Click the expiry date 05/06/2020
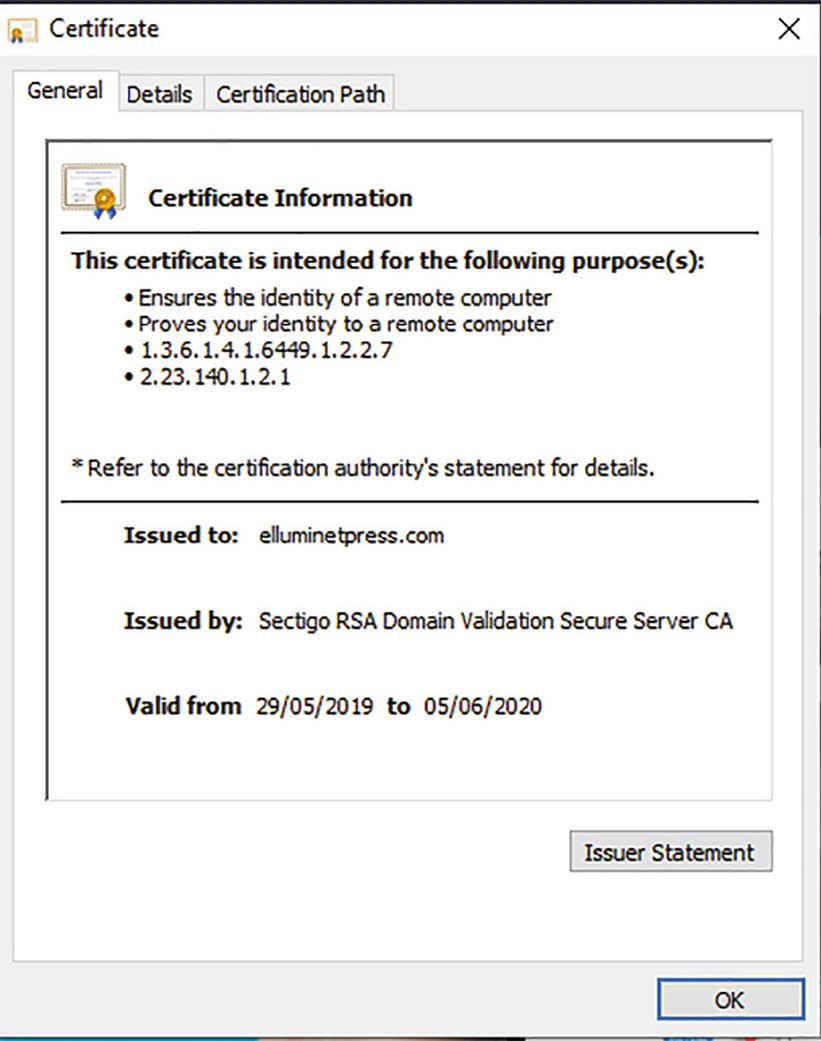821x1041 pixels. coord(483,706)
